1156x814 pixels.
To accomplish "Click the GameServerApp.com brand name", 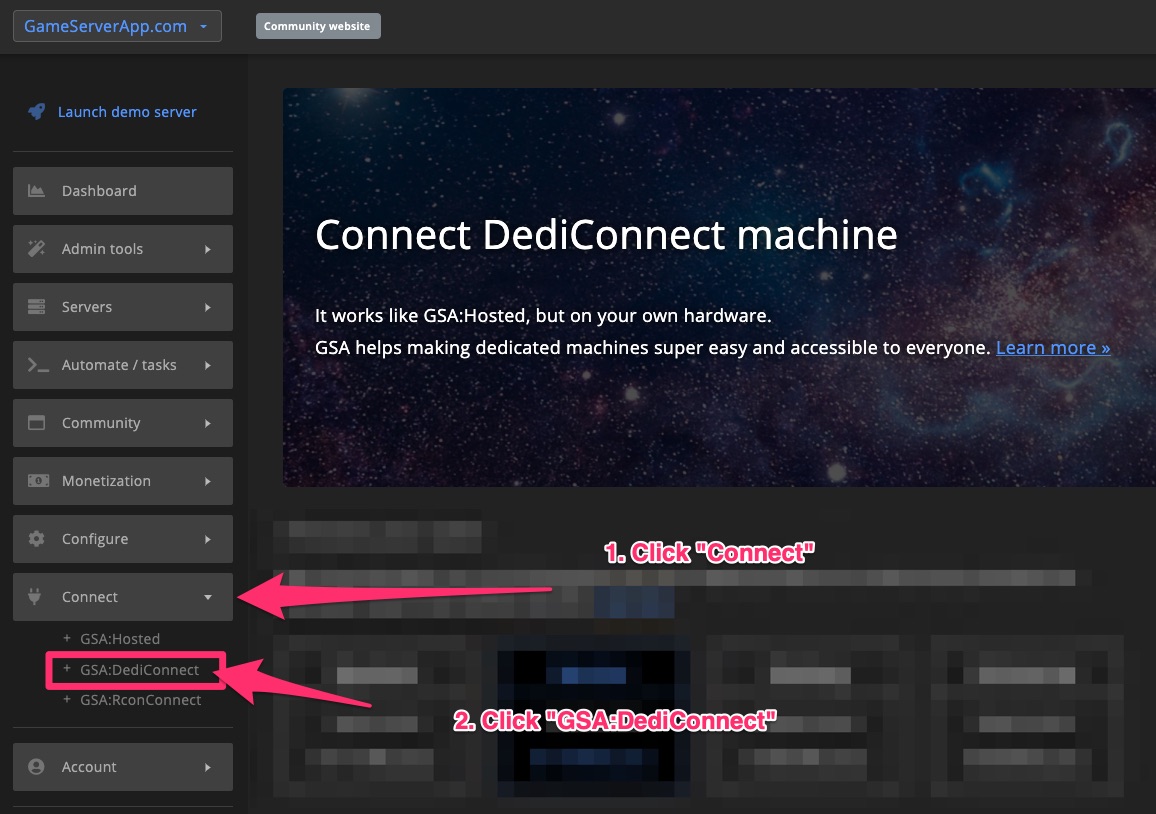I will coord(105,26).
